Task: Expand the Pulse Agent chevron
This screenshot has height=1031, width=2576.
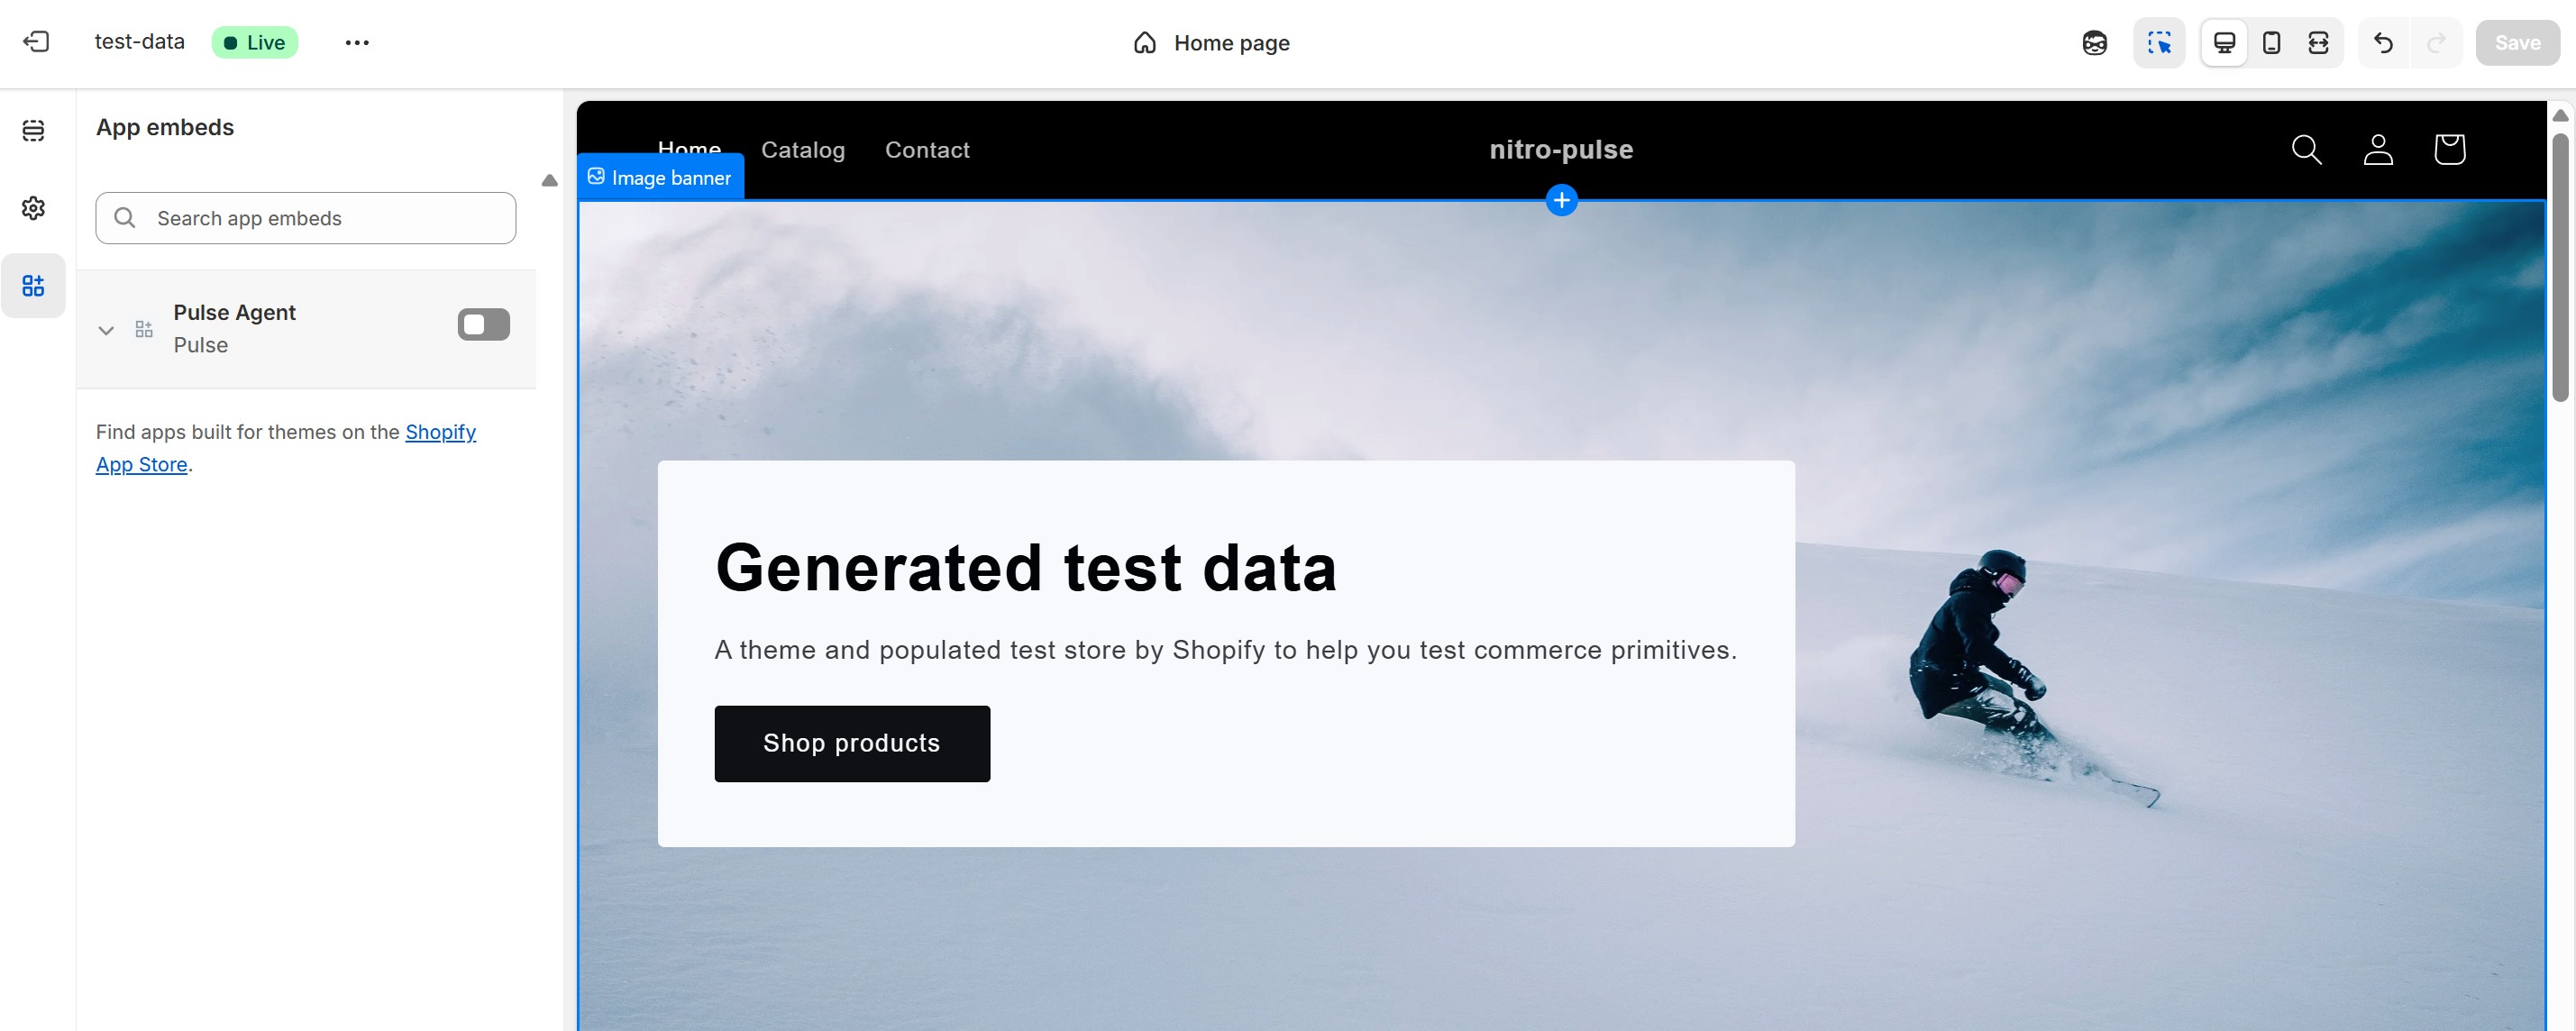Action: (x=106, y=330)
